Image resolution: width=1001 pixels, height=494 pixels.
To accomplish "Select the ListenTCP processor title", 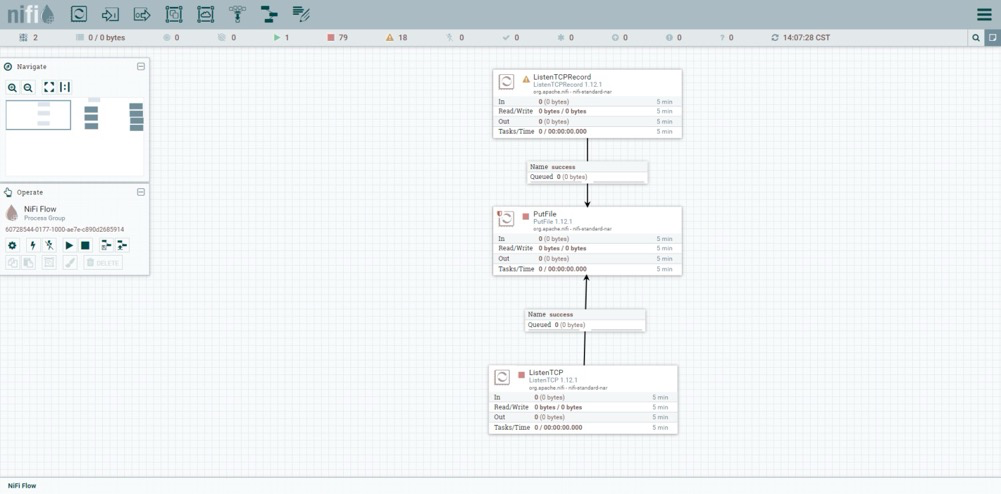I will point(546,372).
